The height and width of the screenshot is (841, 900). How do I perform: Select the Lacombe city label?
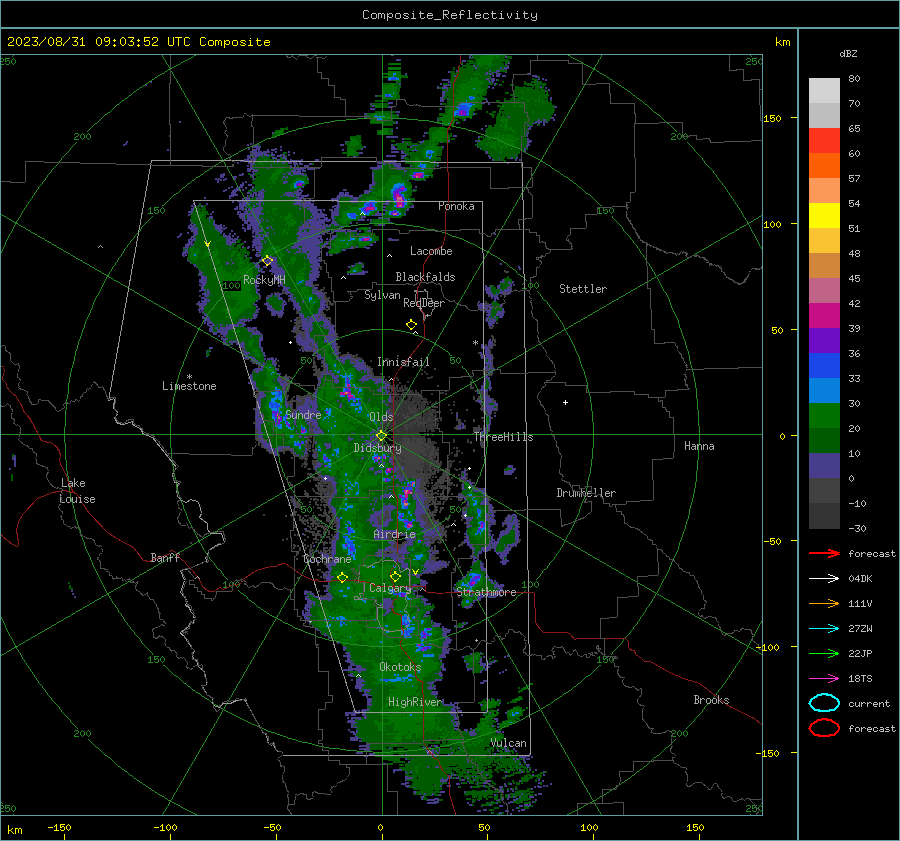[x=431, y=251]
